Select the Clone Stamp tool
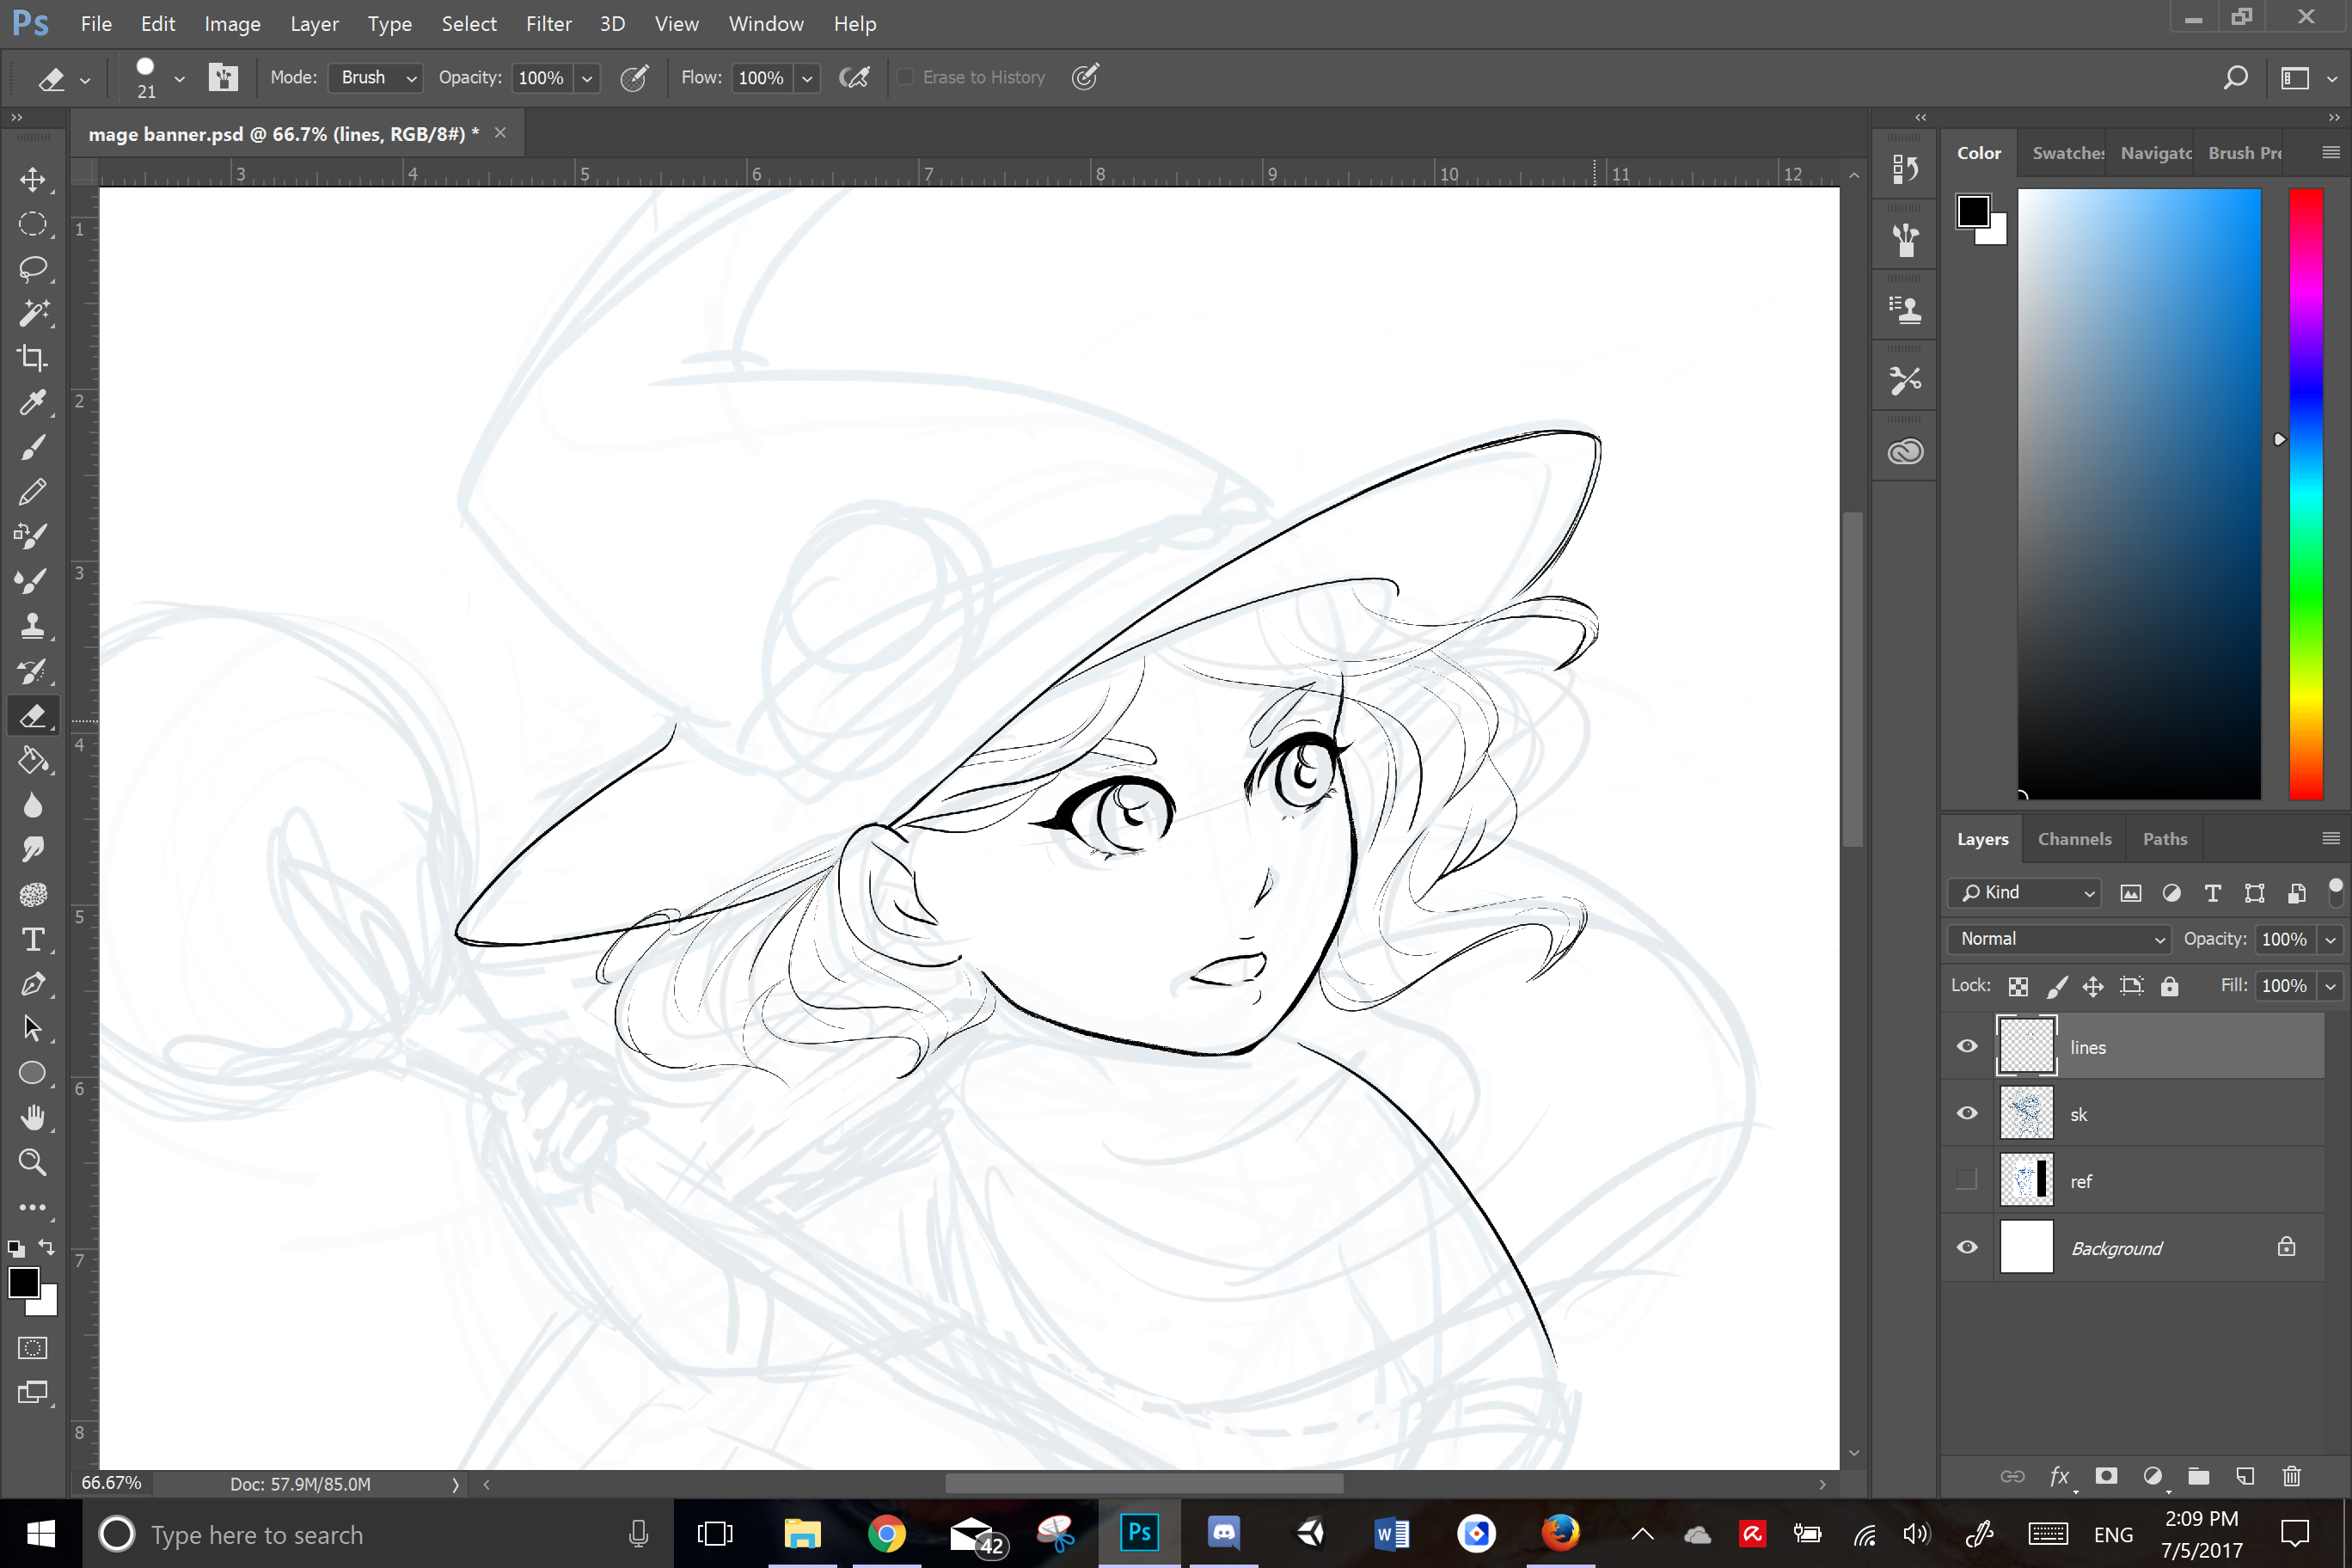 (x=32, y=626)
